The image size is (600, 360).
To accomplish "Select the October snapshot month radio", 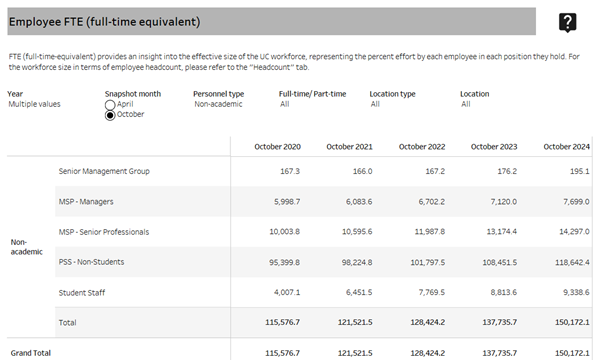I will 110,115.
